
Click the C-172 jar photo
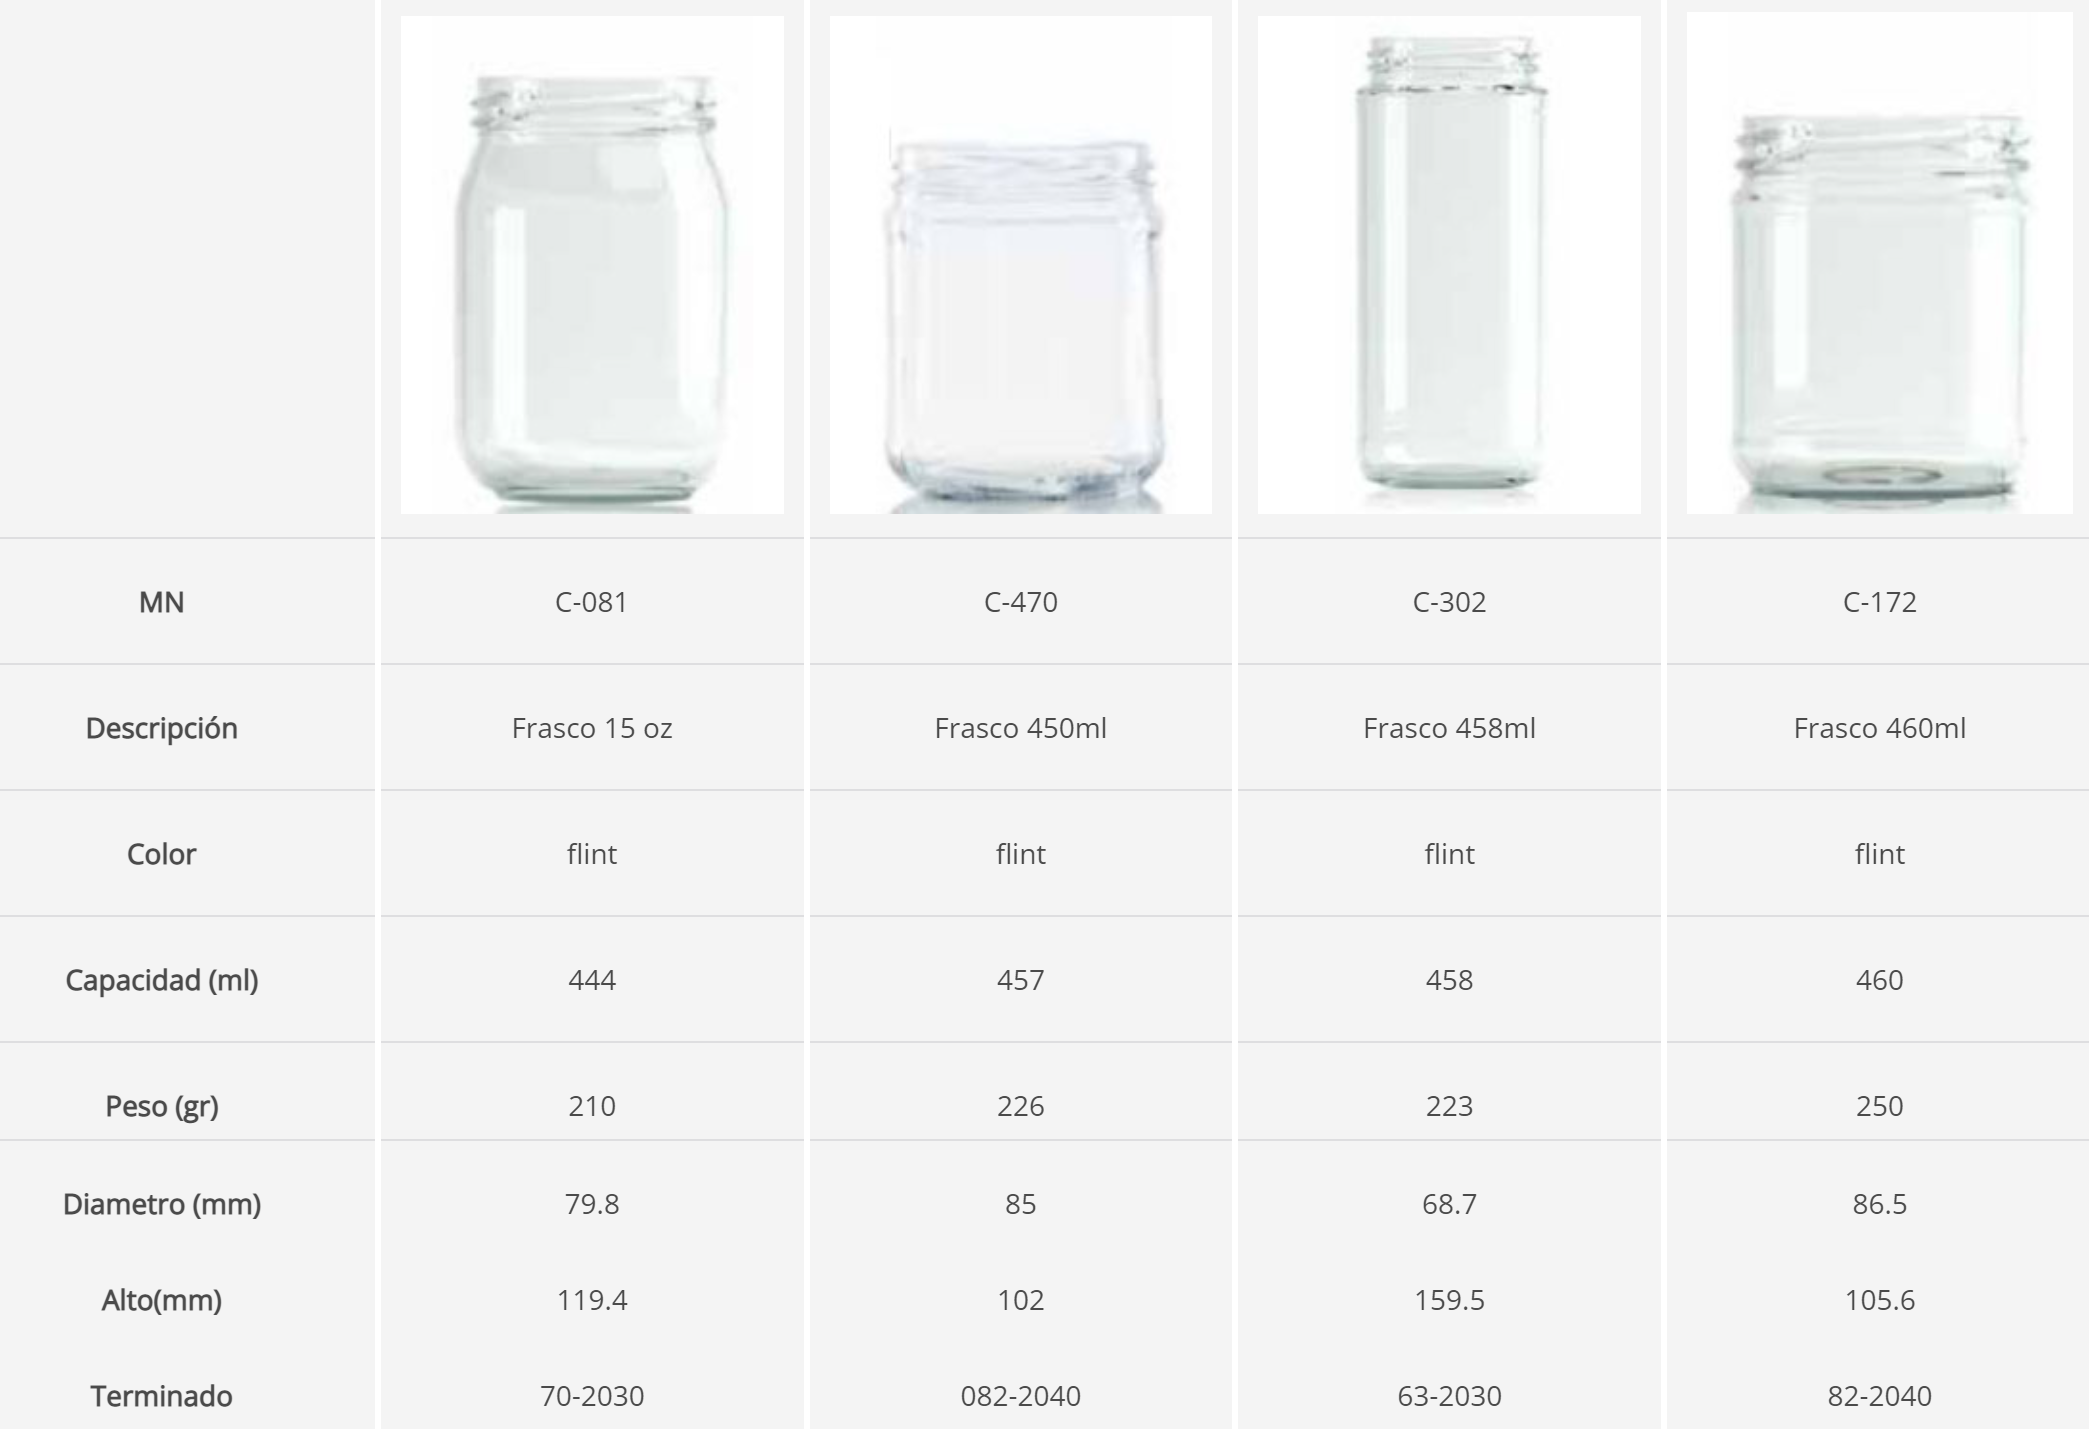[x=1879, y=265]
